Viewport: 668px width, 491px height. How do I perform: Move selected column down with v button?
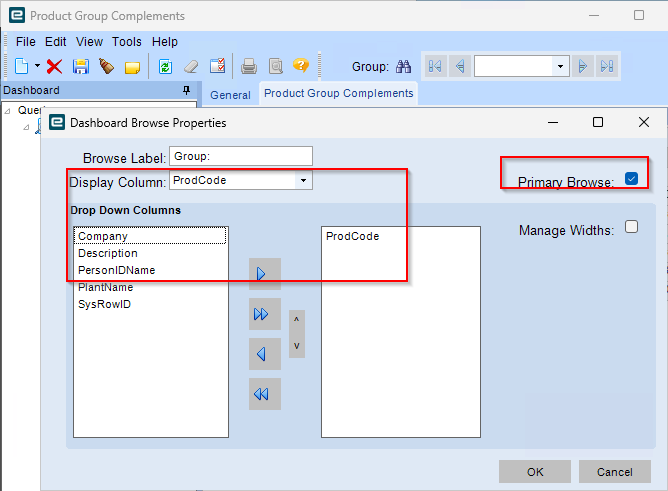pyautogui.click(x=297, y=346)
